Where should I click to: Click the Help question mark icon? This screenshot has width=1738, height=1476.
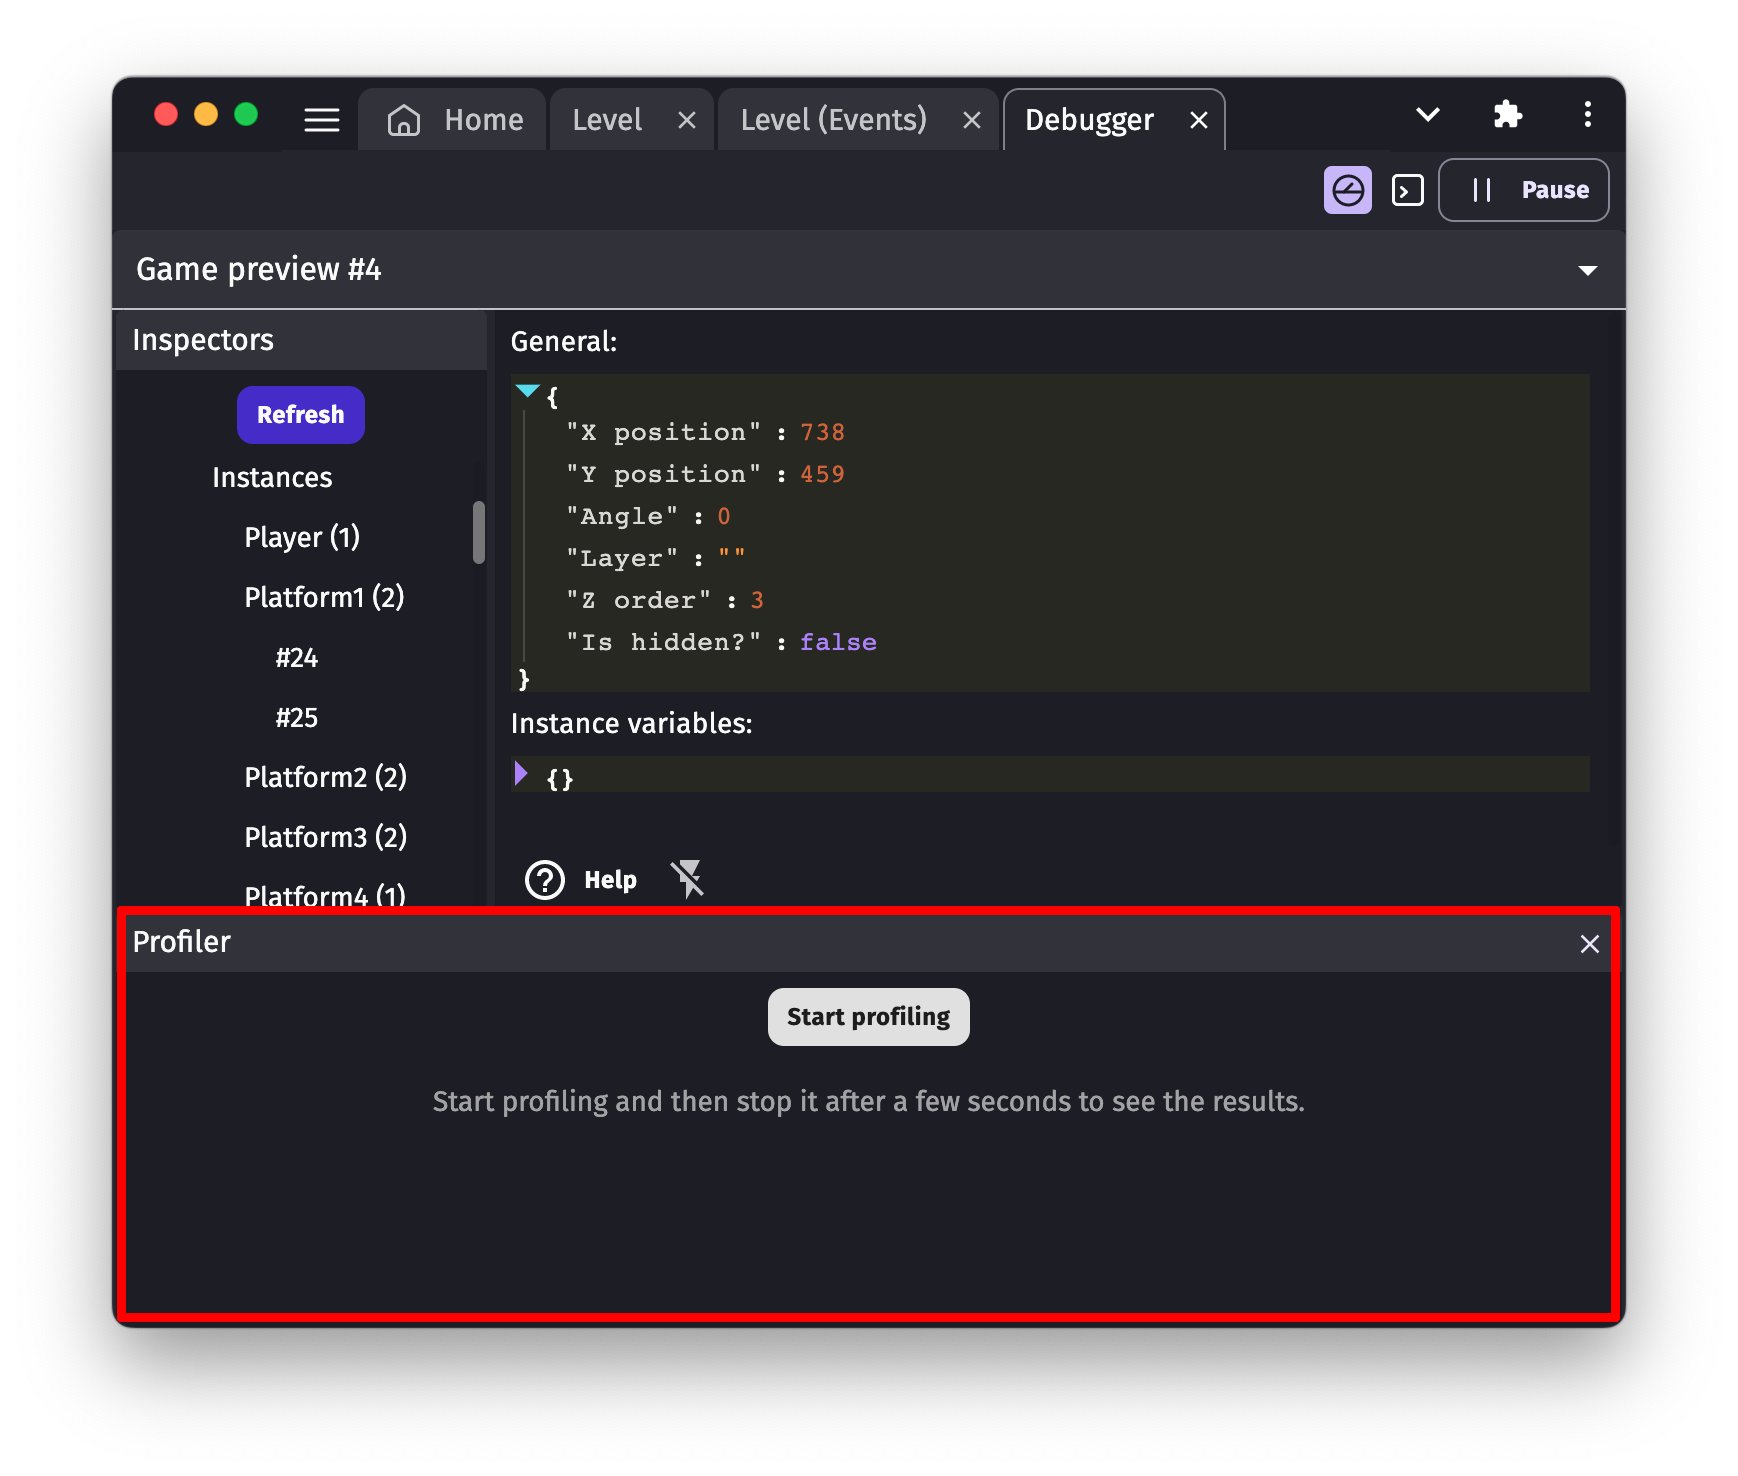(x=545, y=880)
